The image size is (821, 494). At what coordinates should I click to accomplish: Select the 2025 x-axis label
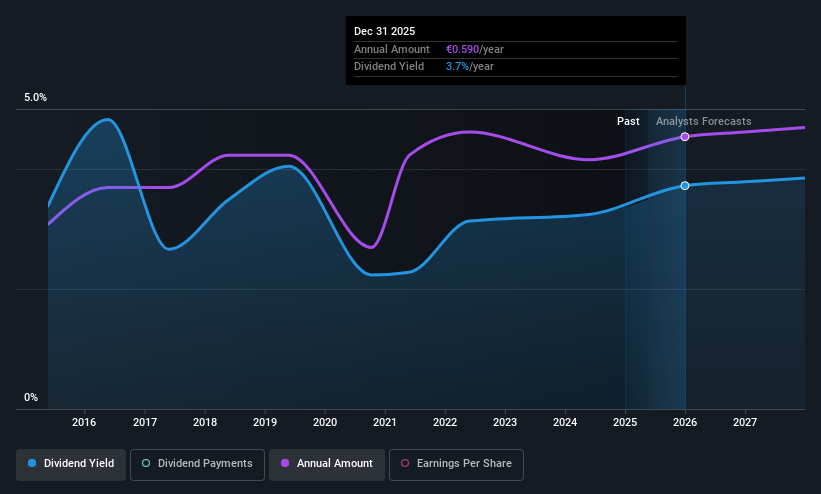(x=625, y=422)
